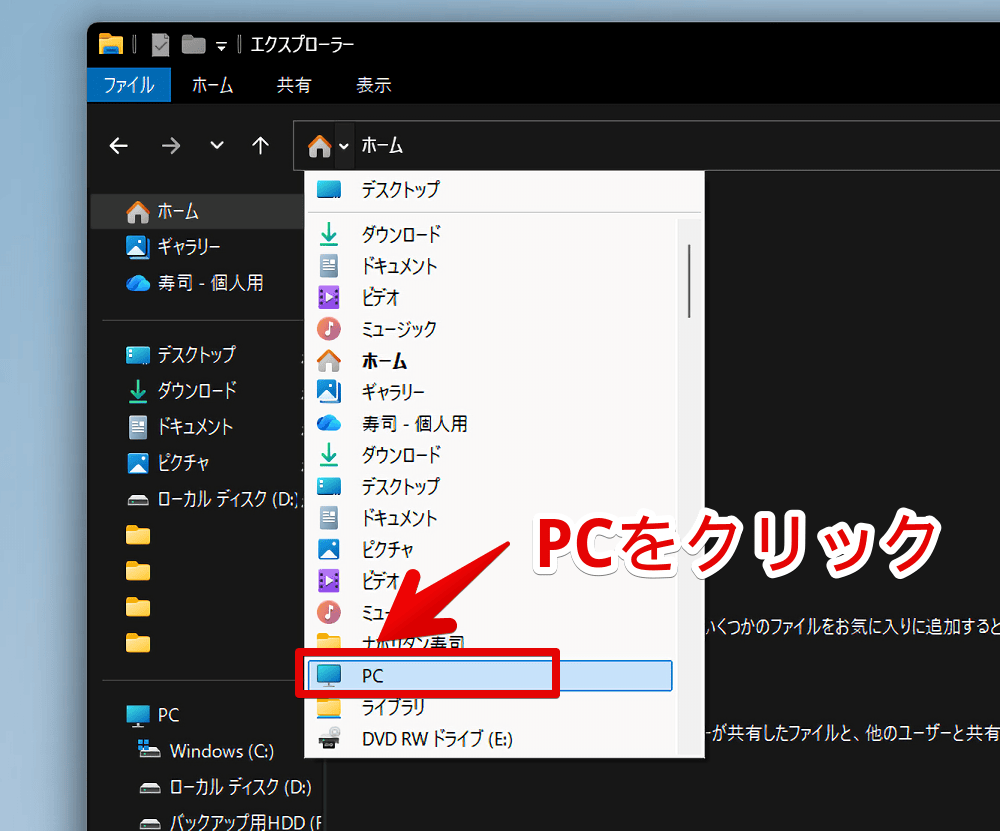The height and width of the screenshot is (831, 1000).
Task: Open ライブラリ in the dropdown list
Action: coord(392,707)
